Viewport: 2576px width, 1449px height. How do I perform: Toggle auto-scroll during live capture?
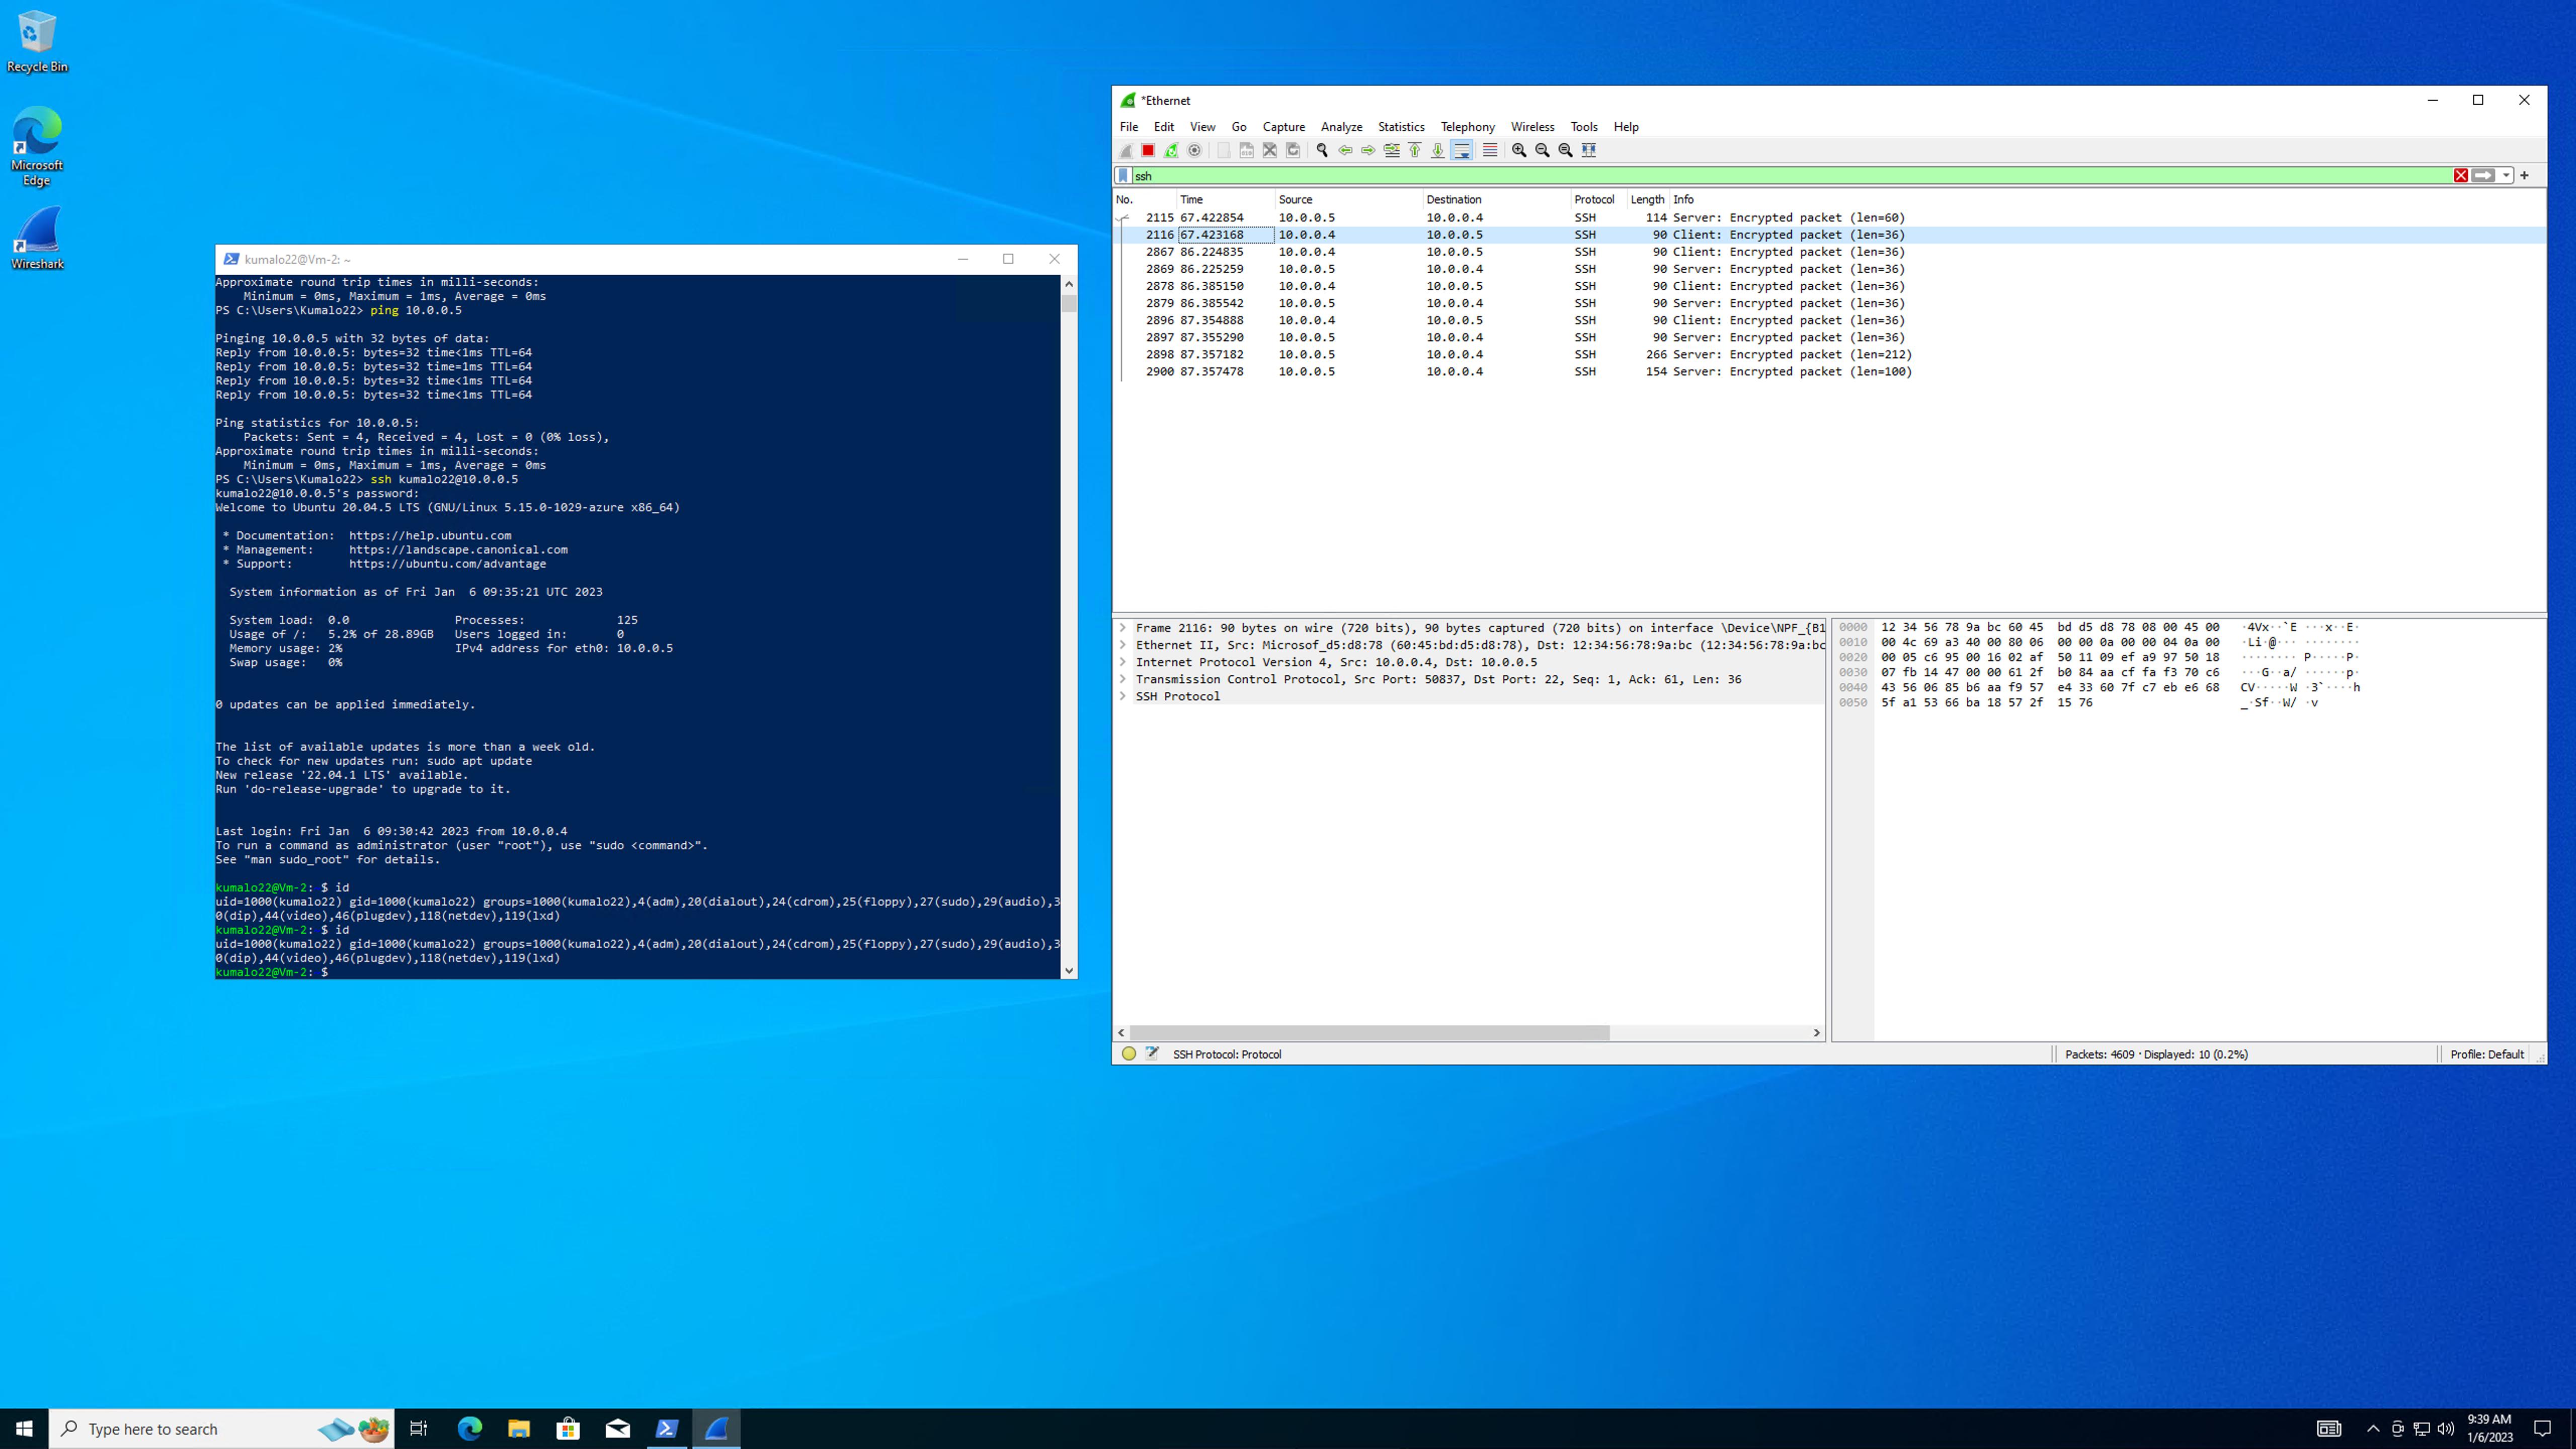tap(1462, 150)
